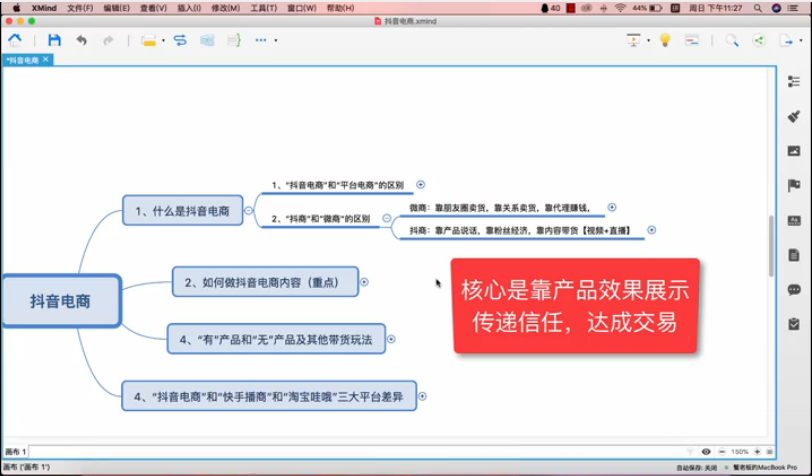Collapse the '抖商和微商的区别' subtopic
Screen dimensions: 812x476
tap(387, 218)
